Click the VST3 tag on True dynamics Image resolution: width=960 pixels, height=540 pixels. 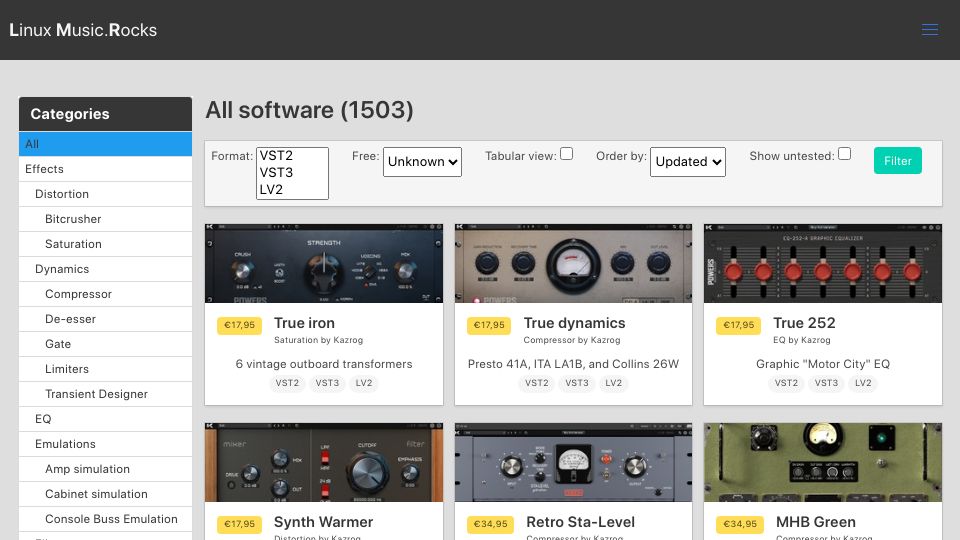[577, 383]
